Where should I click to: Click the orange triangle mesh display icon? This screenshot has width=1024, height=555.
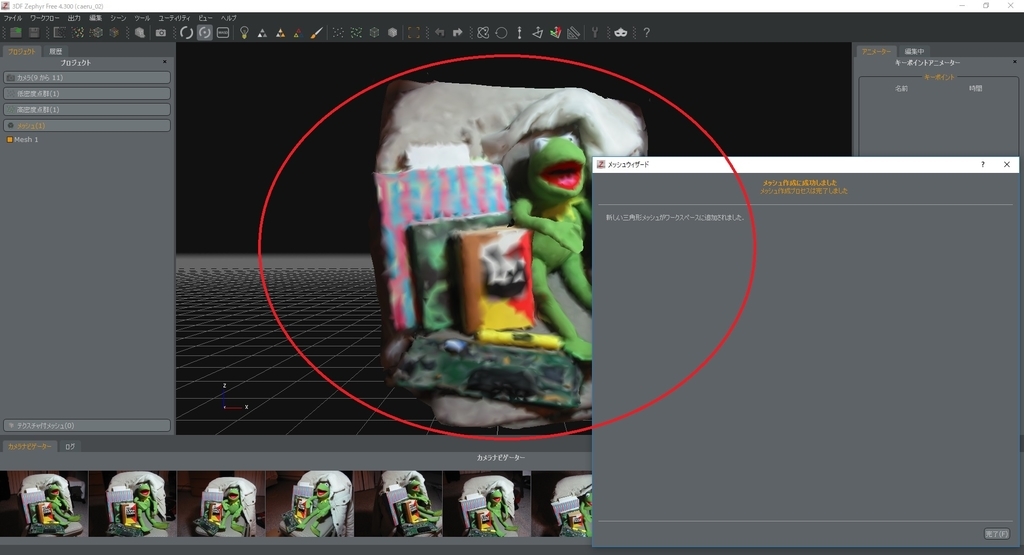pyautogui.click(x=280, y=33)
